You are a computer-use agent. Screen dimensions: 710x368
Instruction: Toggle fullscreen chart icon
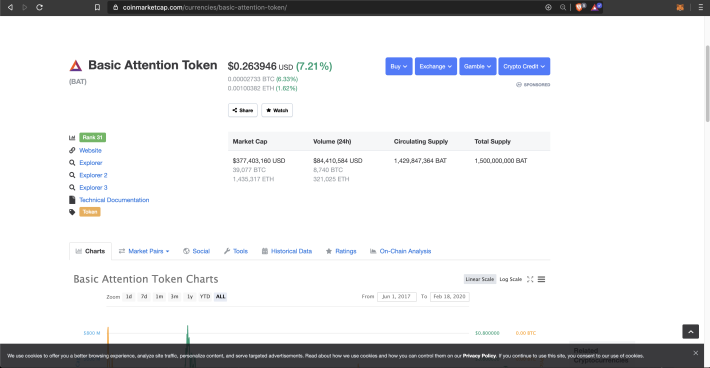pyautogui.click(x=530, y=279)
